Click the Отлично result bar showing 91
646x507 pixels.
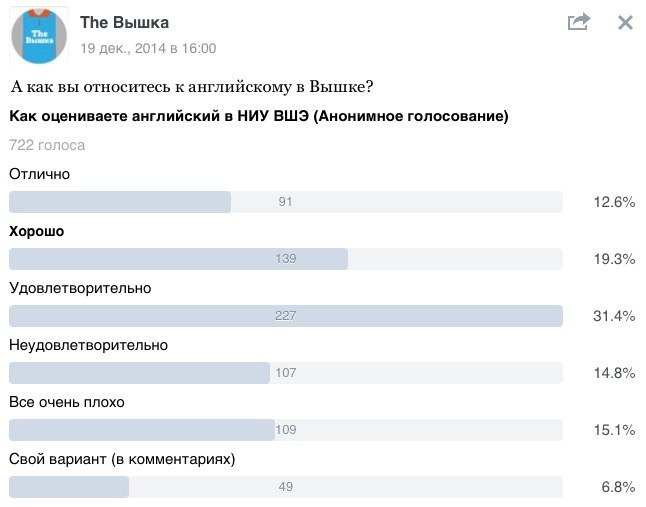285,202
